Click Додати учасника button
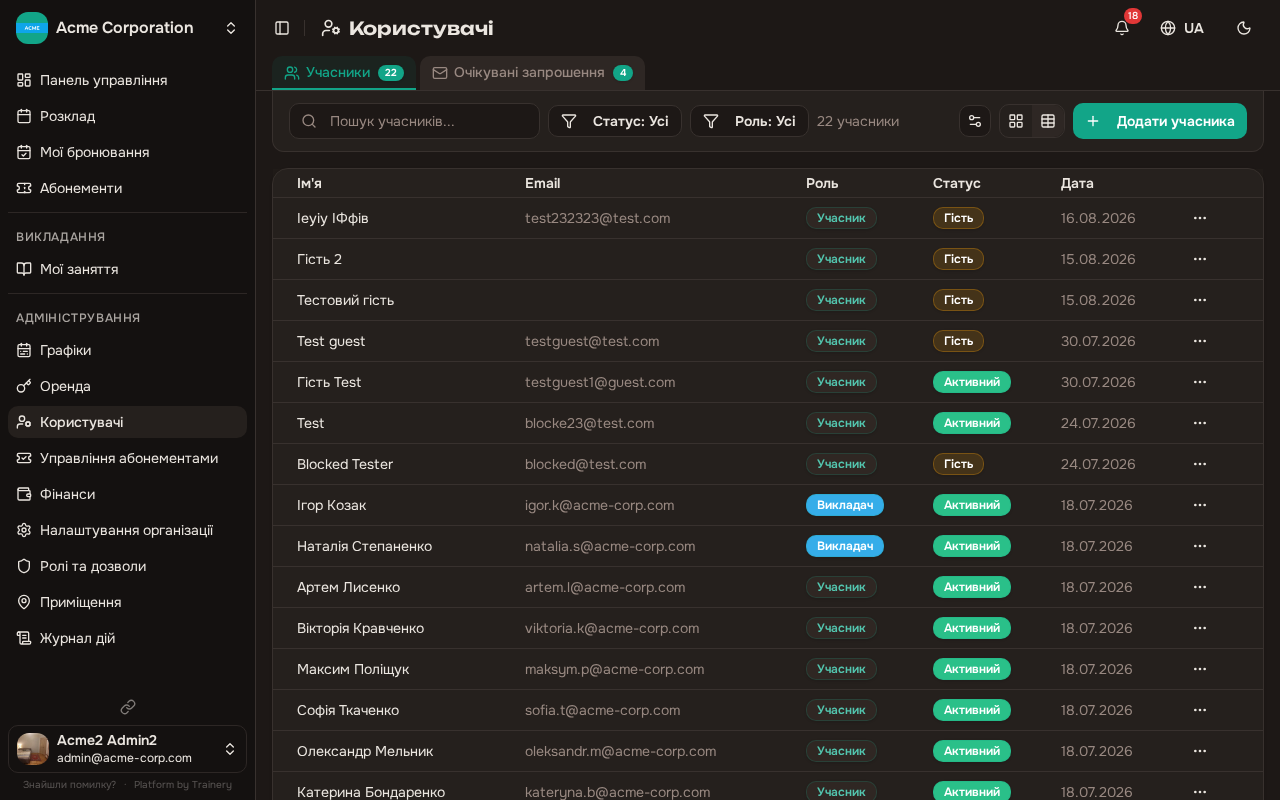 tap(1160, 121)
